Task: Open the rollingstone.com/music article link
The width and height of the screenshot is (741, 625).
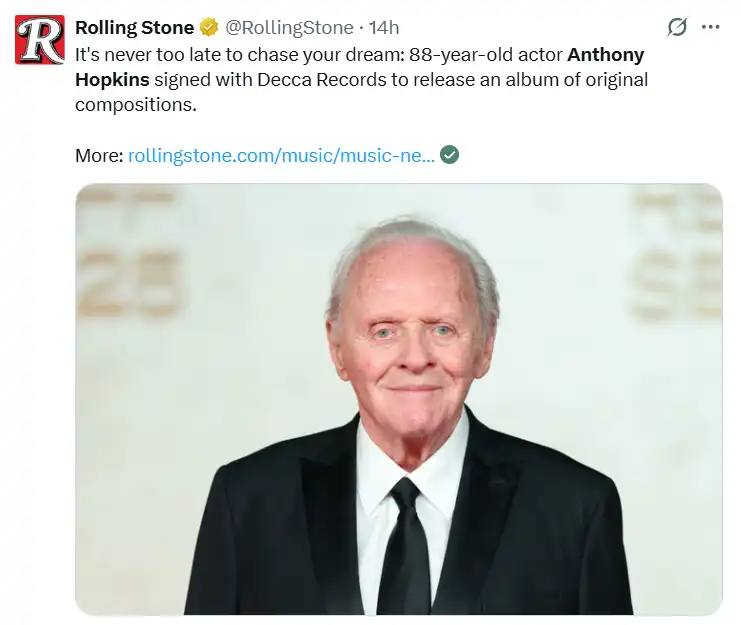Action: (x=281, y=155)
